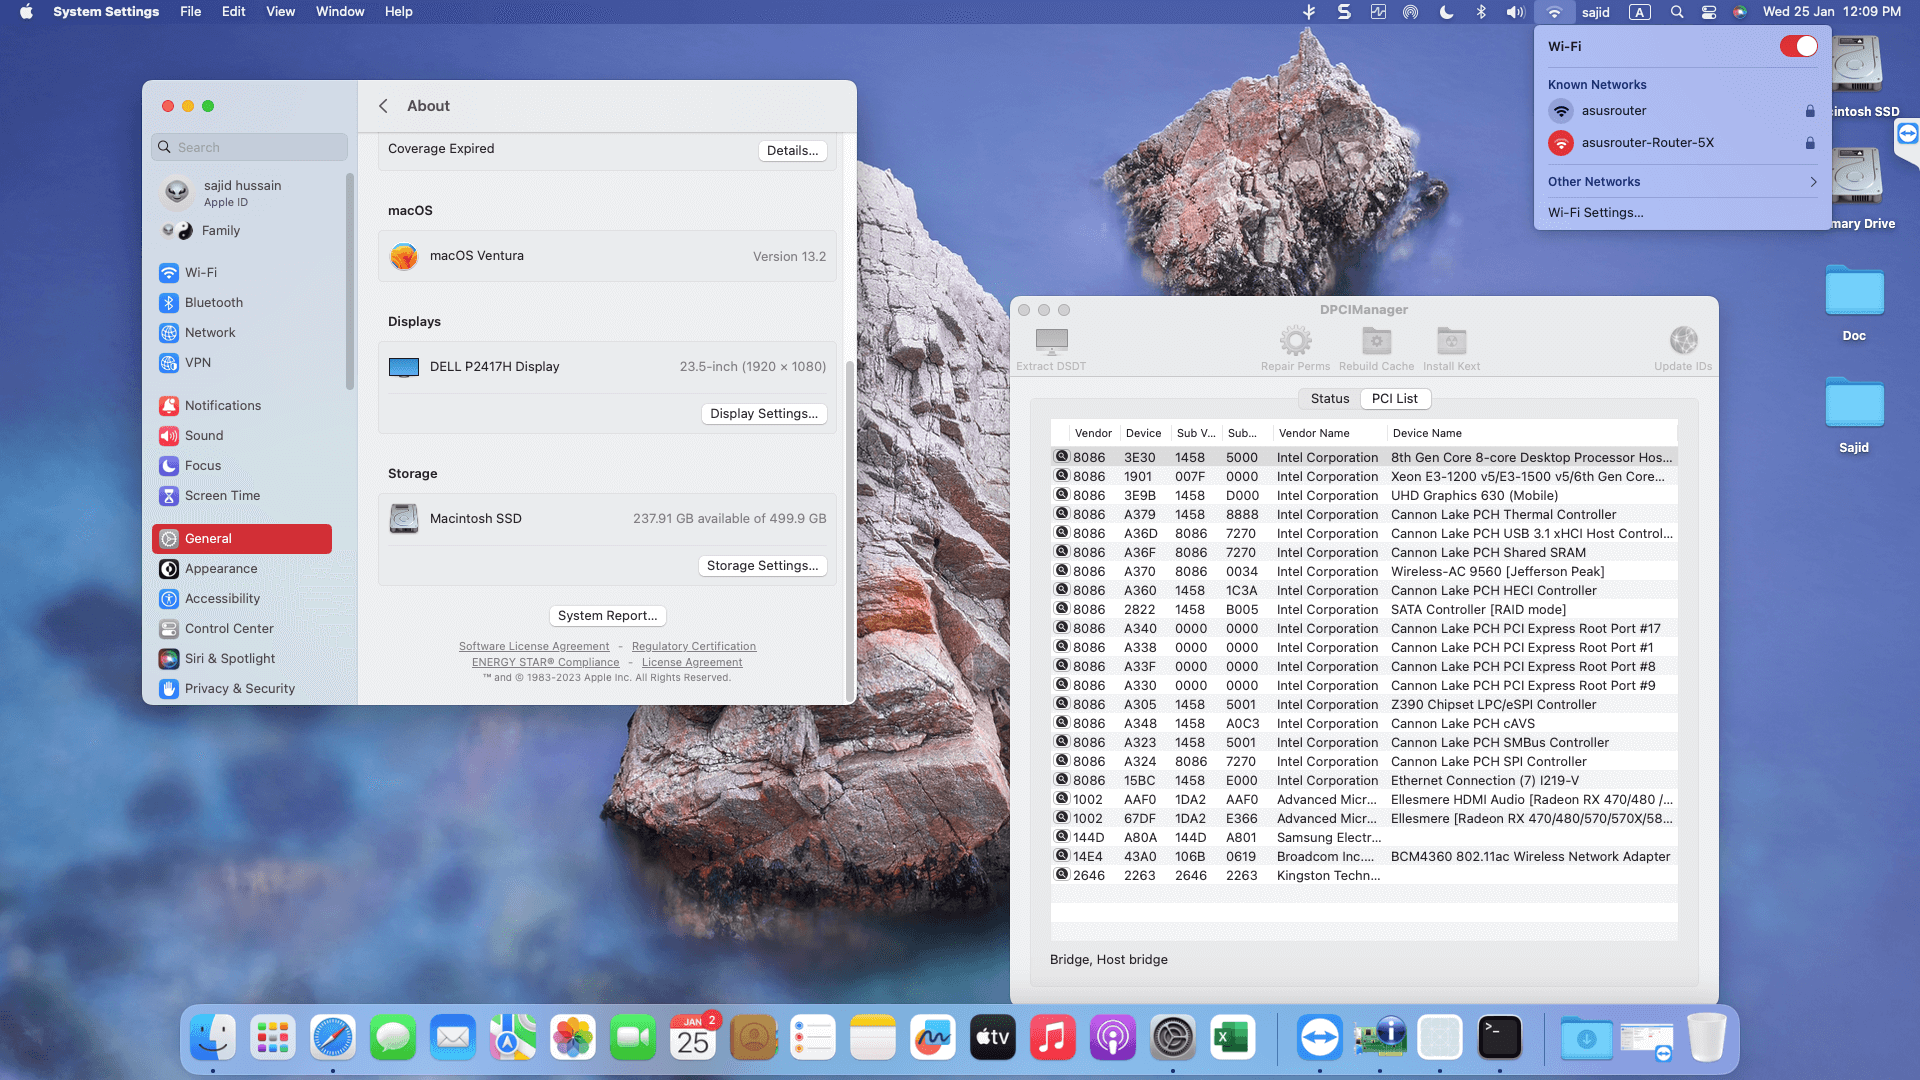Click the coverage Details... button
This screenshot has height=1080, width=1920.
(x=792, y=150)
